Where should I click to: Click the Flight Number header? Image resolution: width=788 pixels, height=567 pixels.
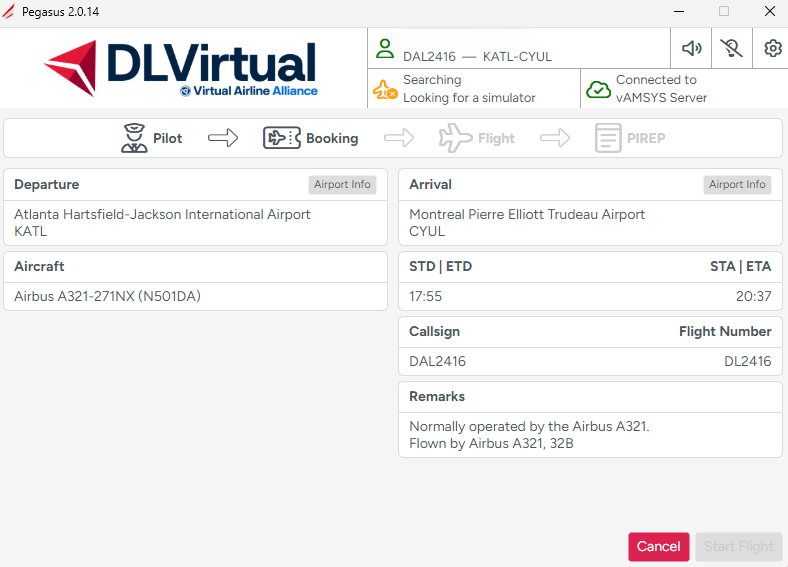click(x=725, y=332)
